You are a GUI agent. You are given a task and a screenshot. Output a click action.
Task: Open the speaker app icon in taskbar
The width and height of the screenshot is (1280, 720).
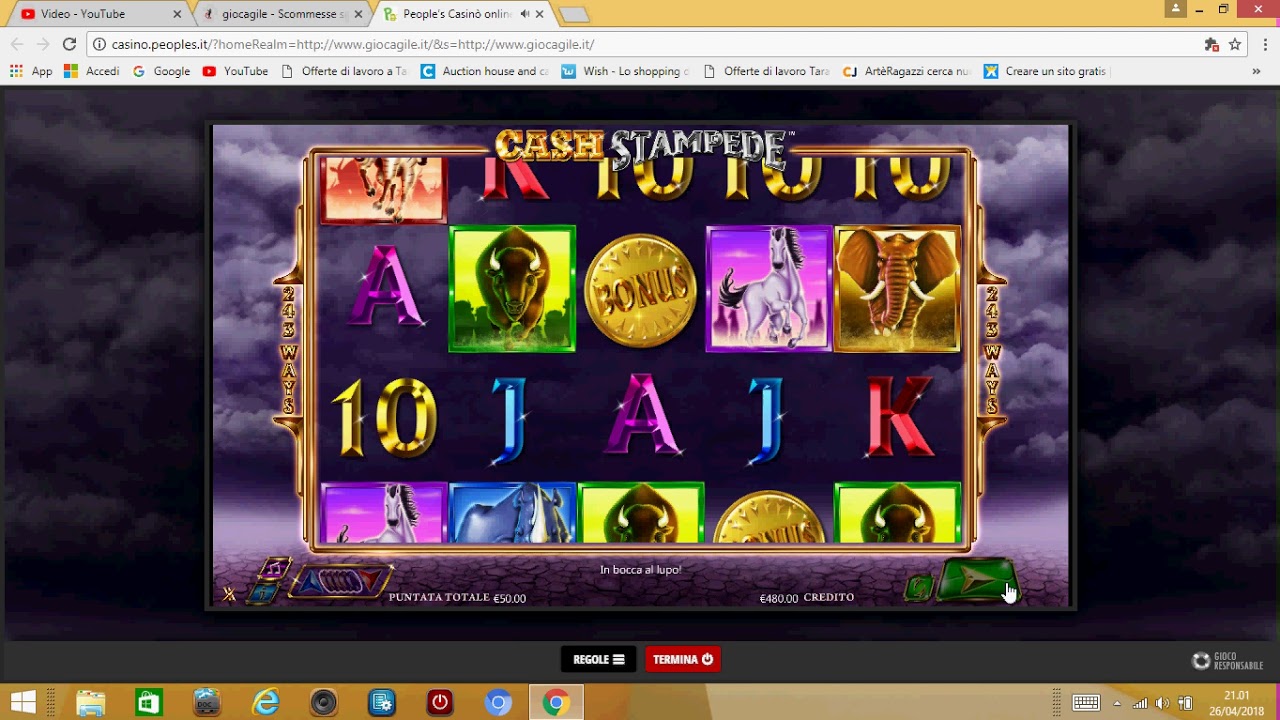(x=323, y=703)
